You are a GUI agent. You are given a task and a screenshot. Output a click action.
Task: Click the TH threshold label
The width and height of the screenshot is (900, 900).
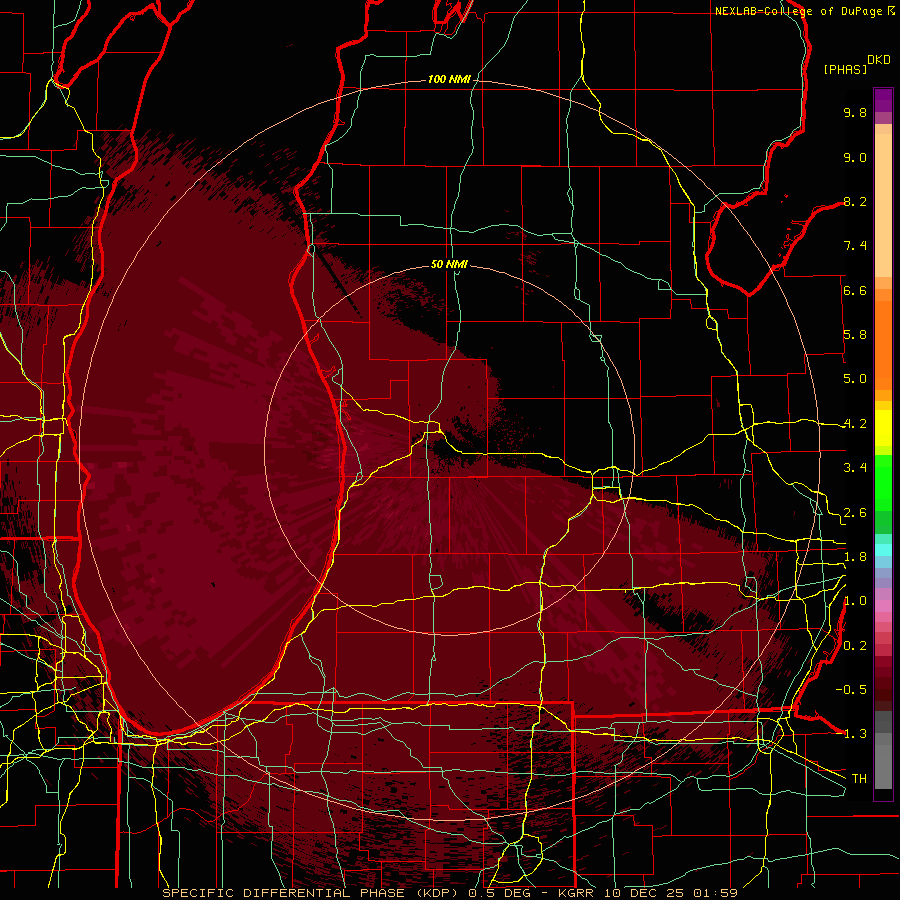pyautogui.click(x=859, y=779)
